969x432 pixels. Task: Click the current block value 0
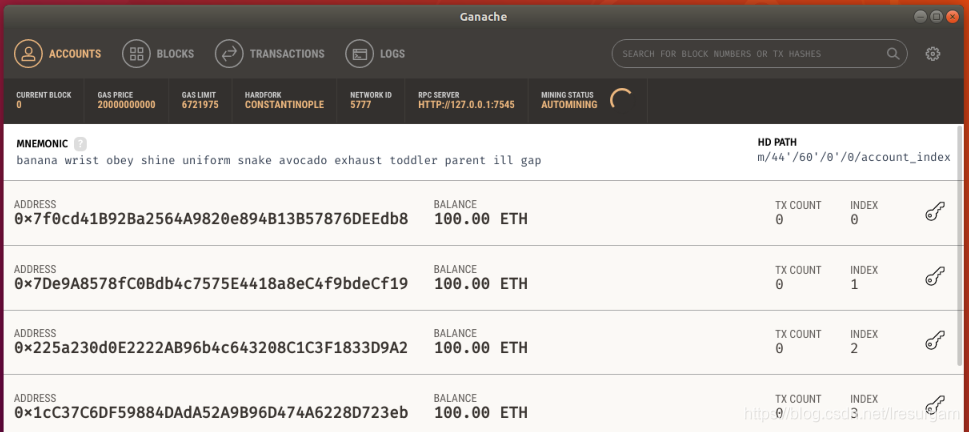coord(19,105)
